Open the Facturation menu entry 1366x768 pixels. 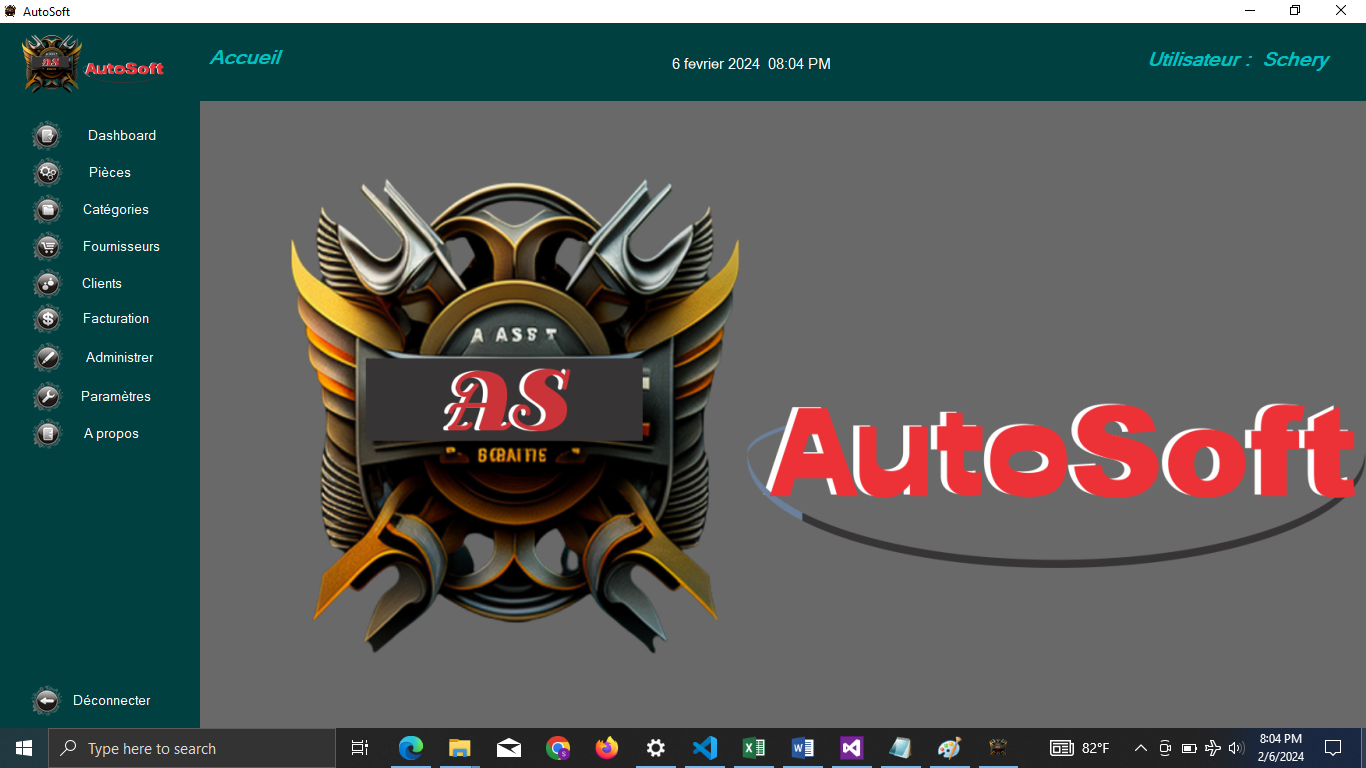(x=116, y=318)
